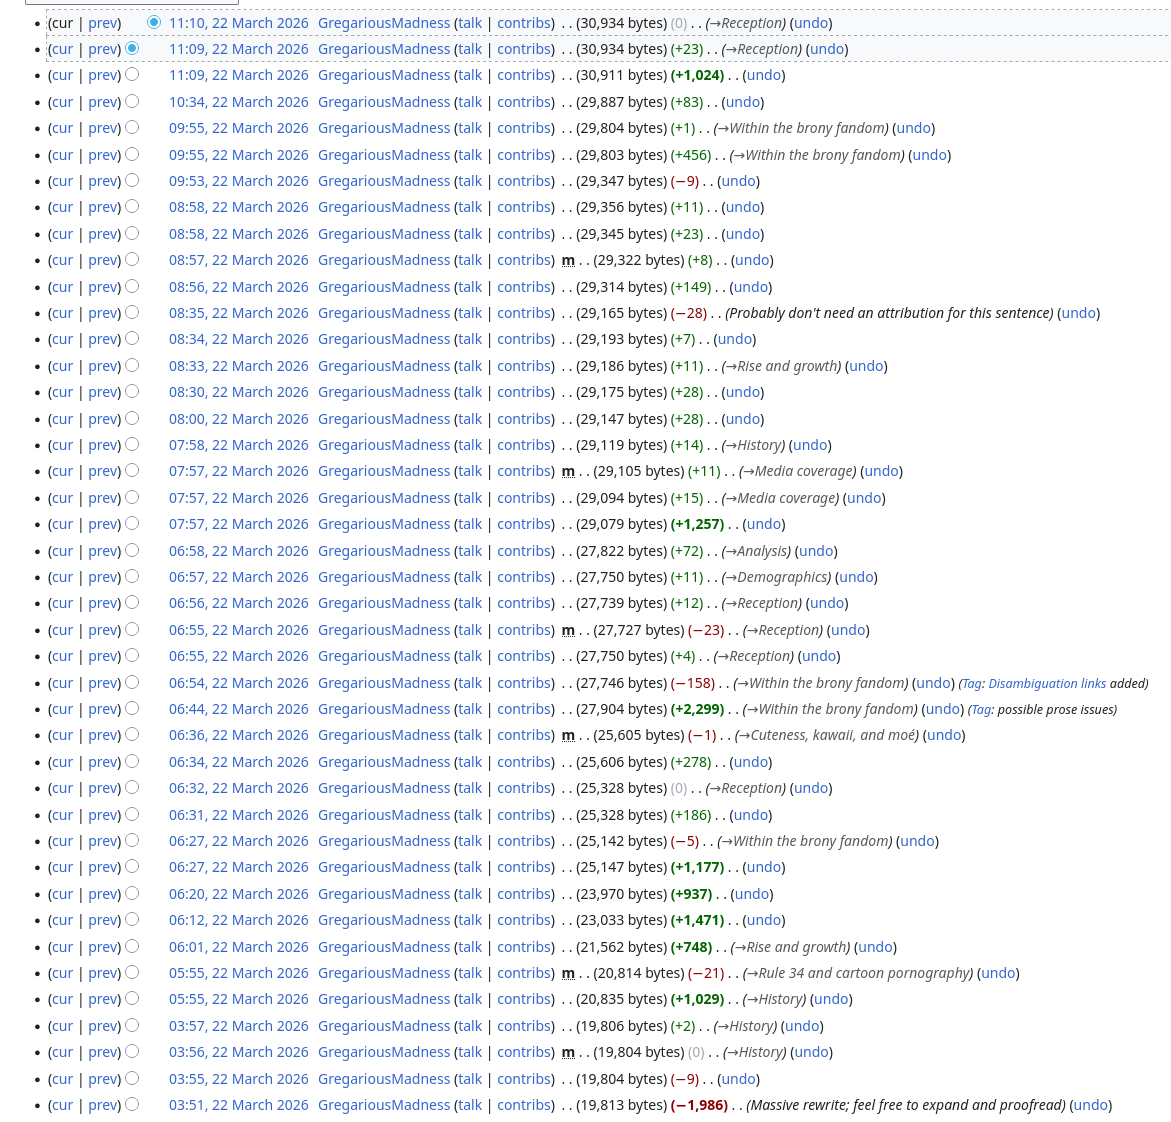Open the 09:53, 22 March 2026 revision link
This screenshot has width=1171, height=1122.
click(x=238, y=182)
